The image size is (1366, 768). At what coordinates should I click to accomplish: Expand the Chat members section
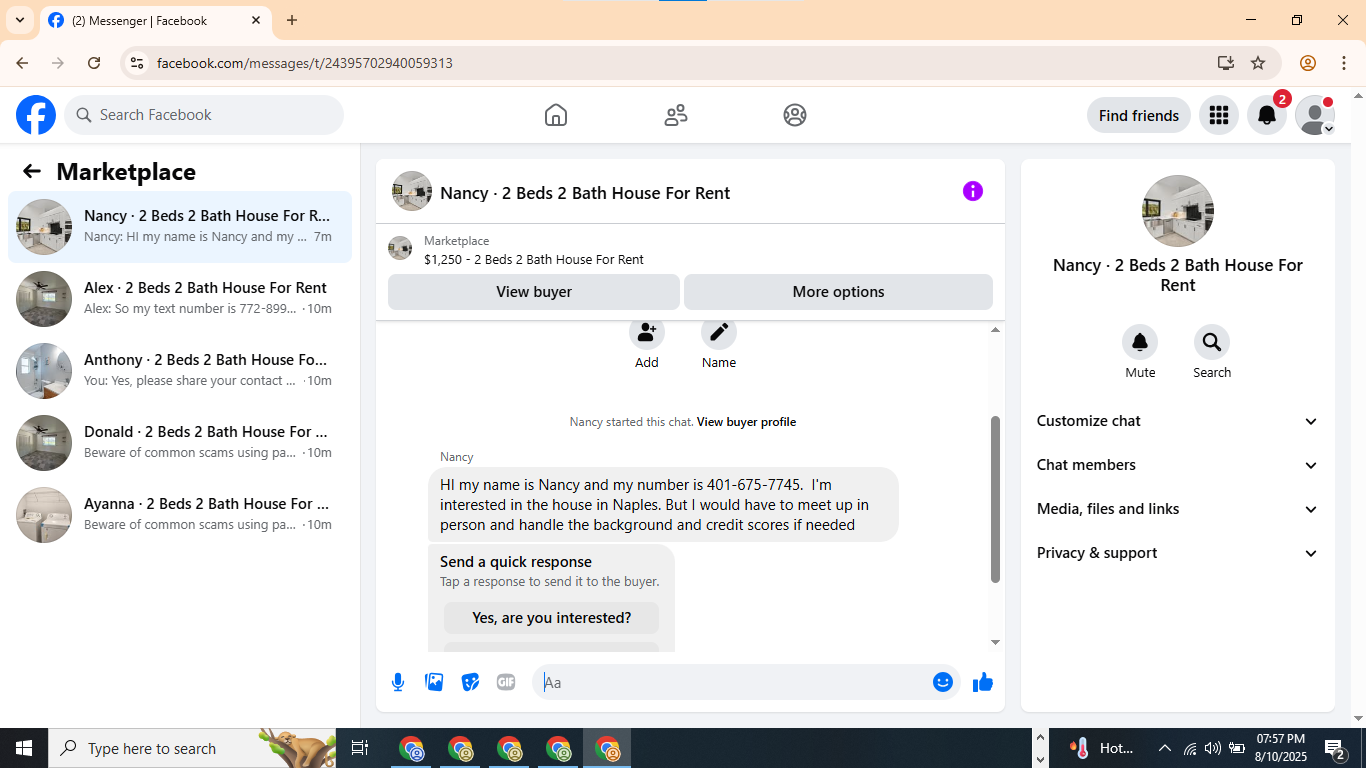(1178, 465)
